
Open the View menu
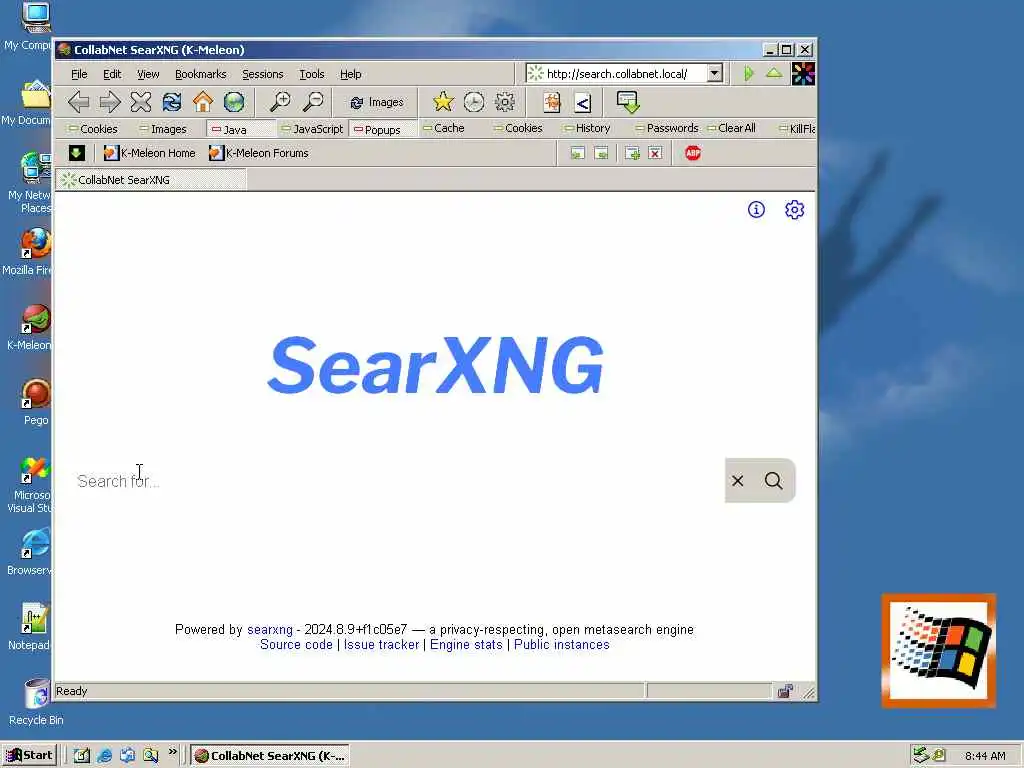(x=148, y=74)
